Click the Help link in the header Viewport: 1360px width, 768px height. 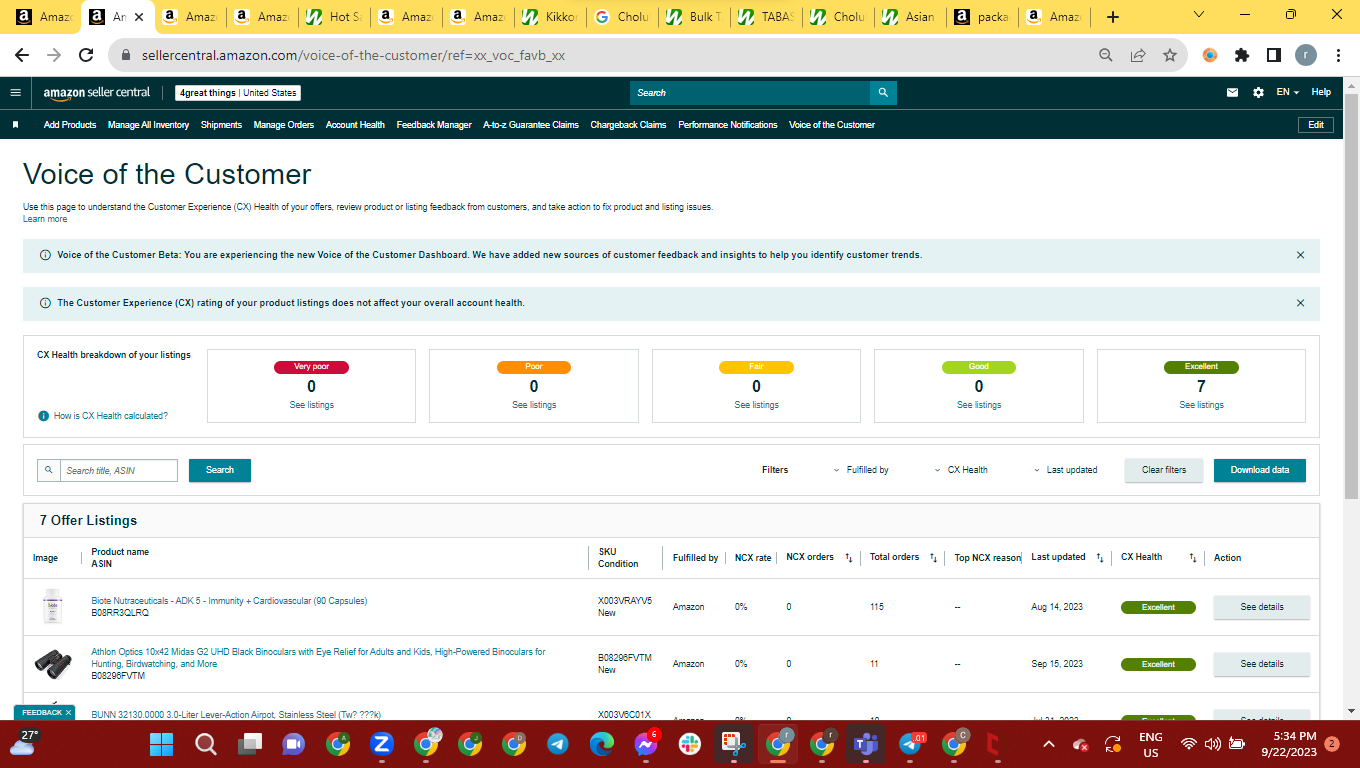point(1321,92)
